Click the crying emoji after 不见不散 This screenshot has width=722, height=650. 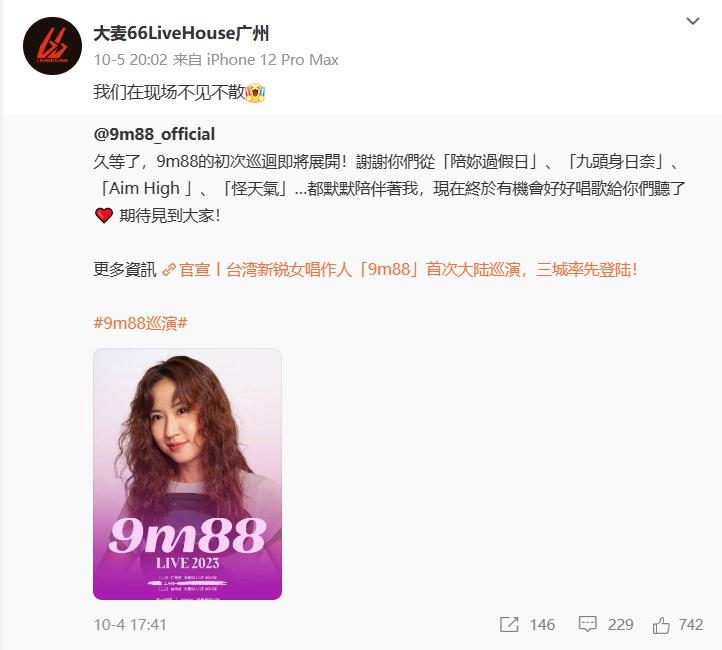click(256, 93)
